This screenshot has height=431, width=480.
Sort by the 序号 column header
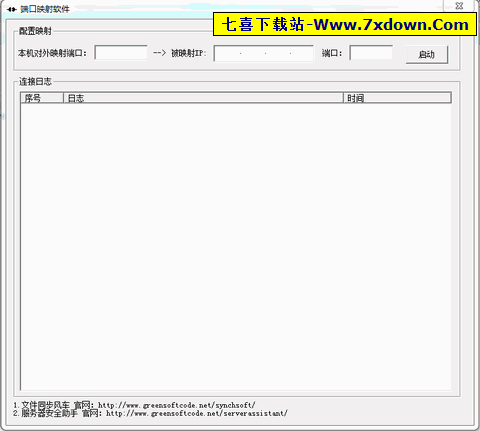tap(42, 98)
